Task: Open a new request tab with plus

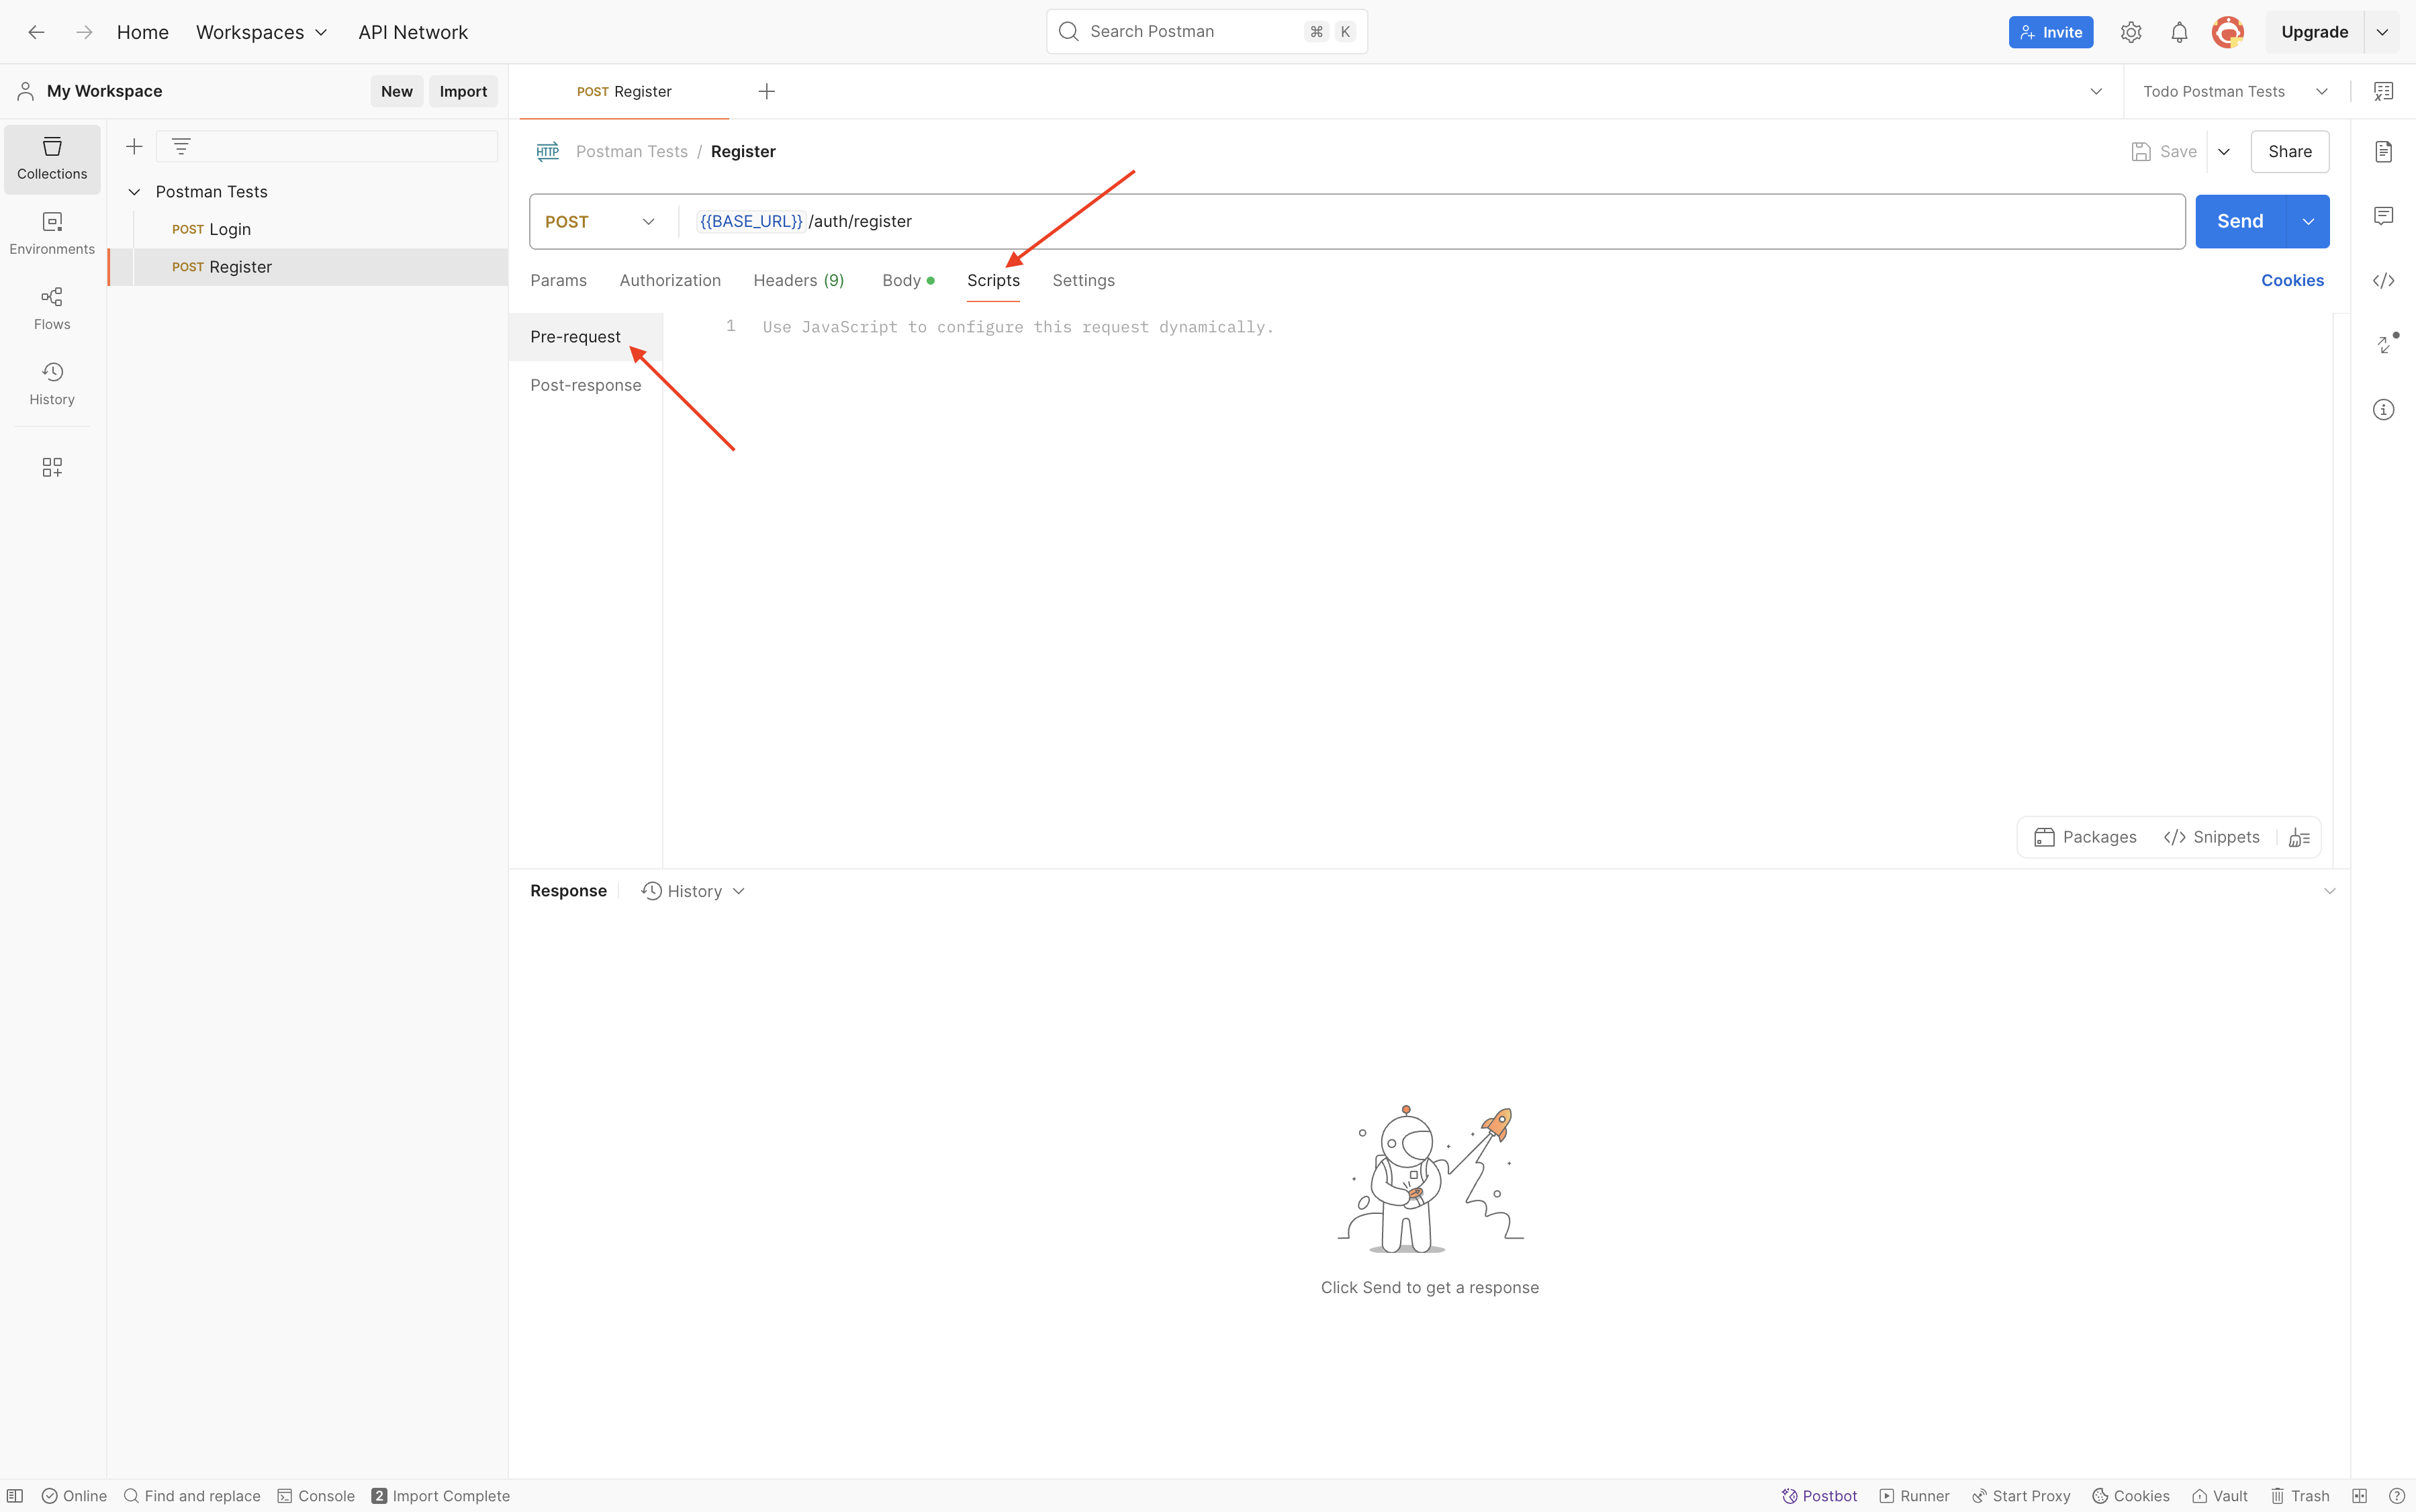Action: click(766, 91)
